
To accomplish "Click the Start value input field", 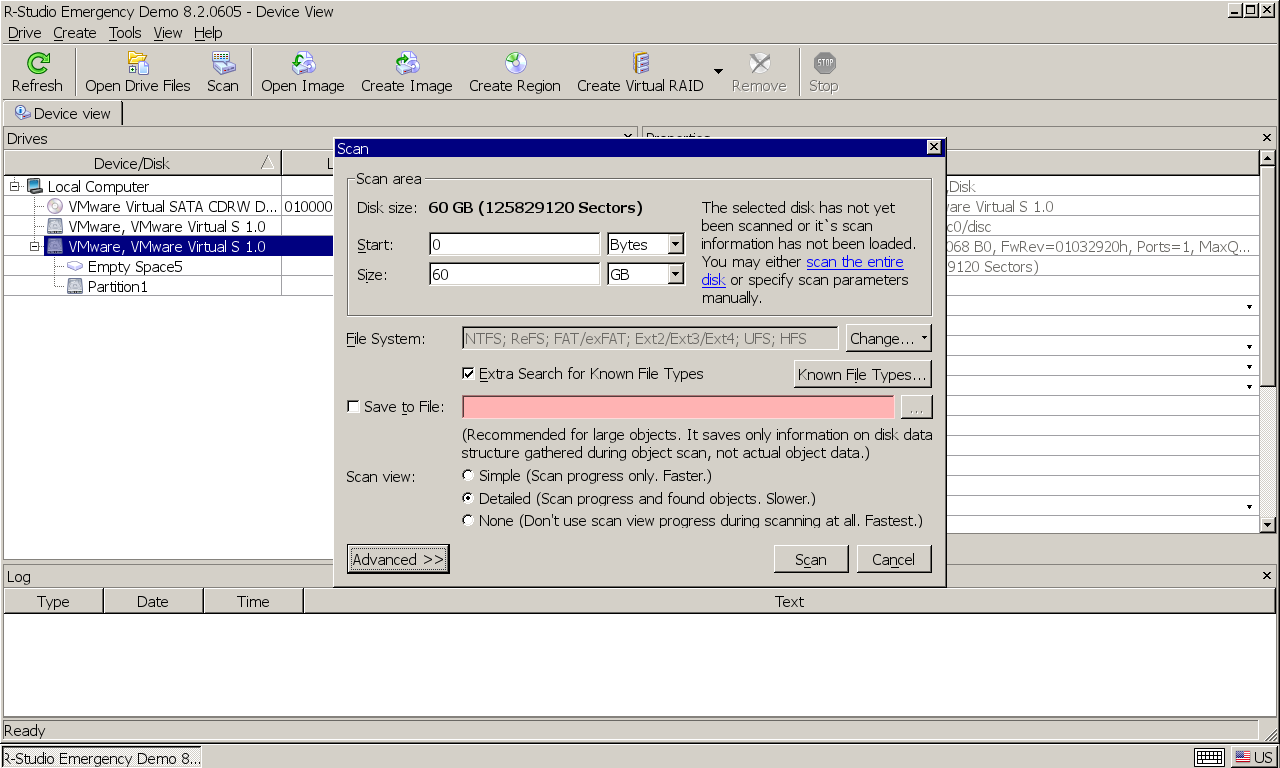I will (x=515, y=245).
